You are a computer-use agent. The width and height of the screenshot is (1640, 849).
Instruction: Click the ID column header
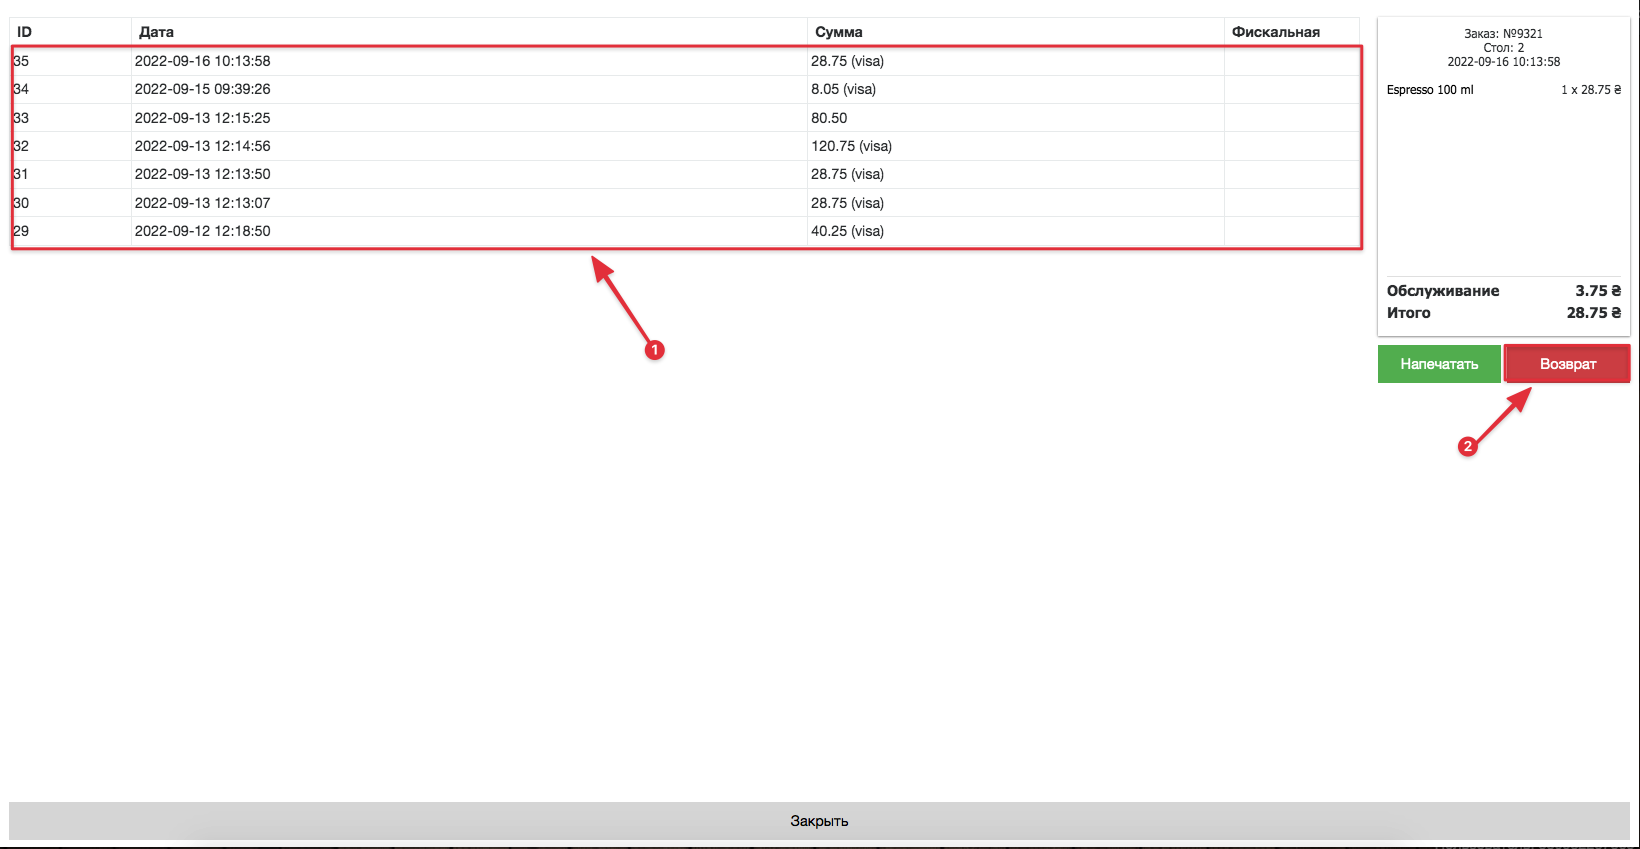25,32
